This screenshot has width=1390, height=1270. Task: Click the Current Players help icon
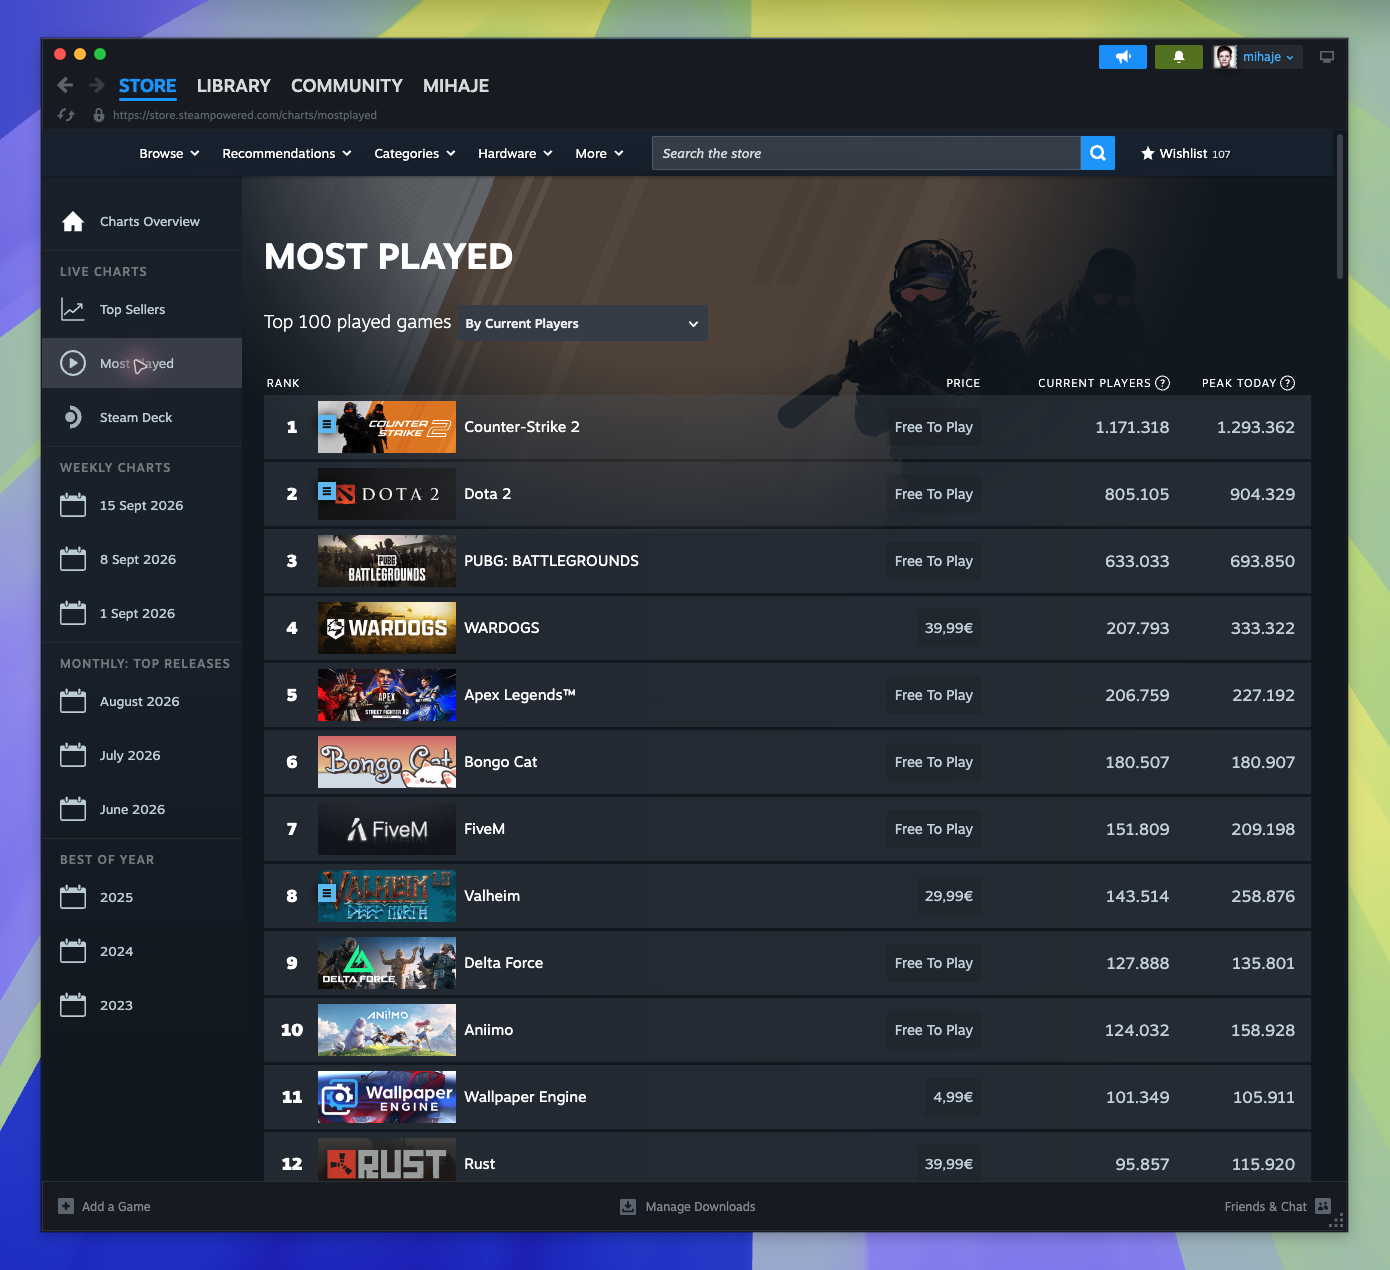click(1162, 383)
